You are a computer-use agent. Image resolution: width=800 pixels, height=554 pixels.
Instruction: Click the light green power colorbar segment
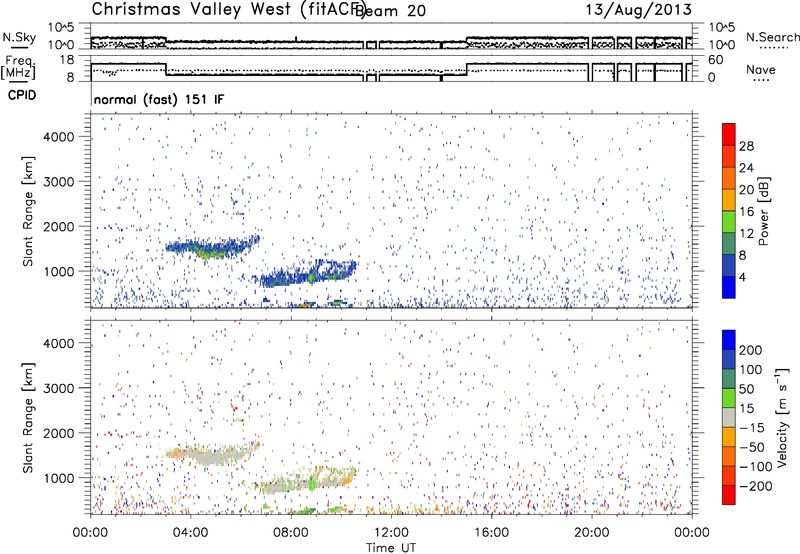pos(729,221)
